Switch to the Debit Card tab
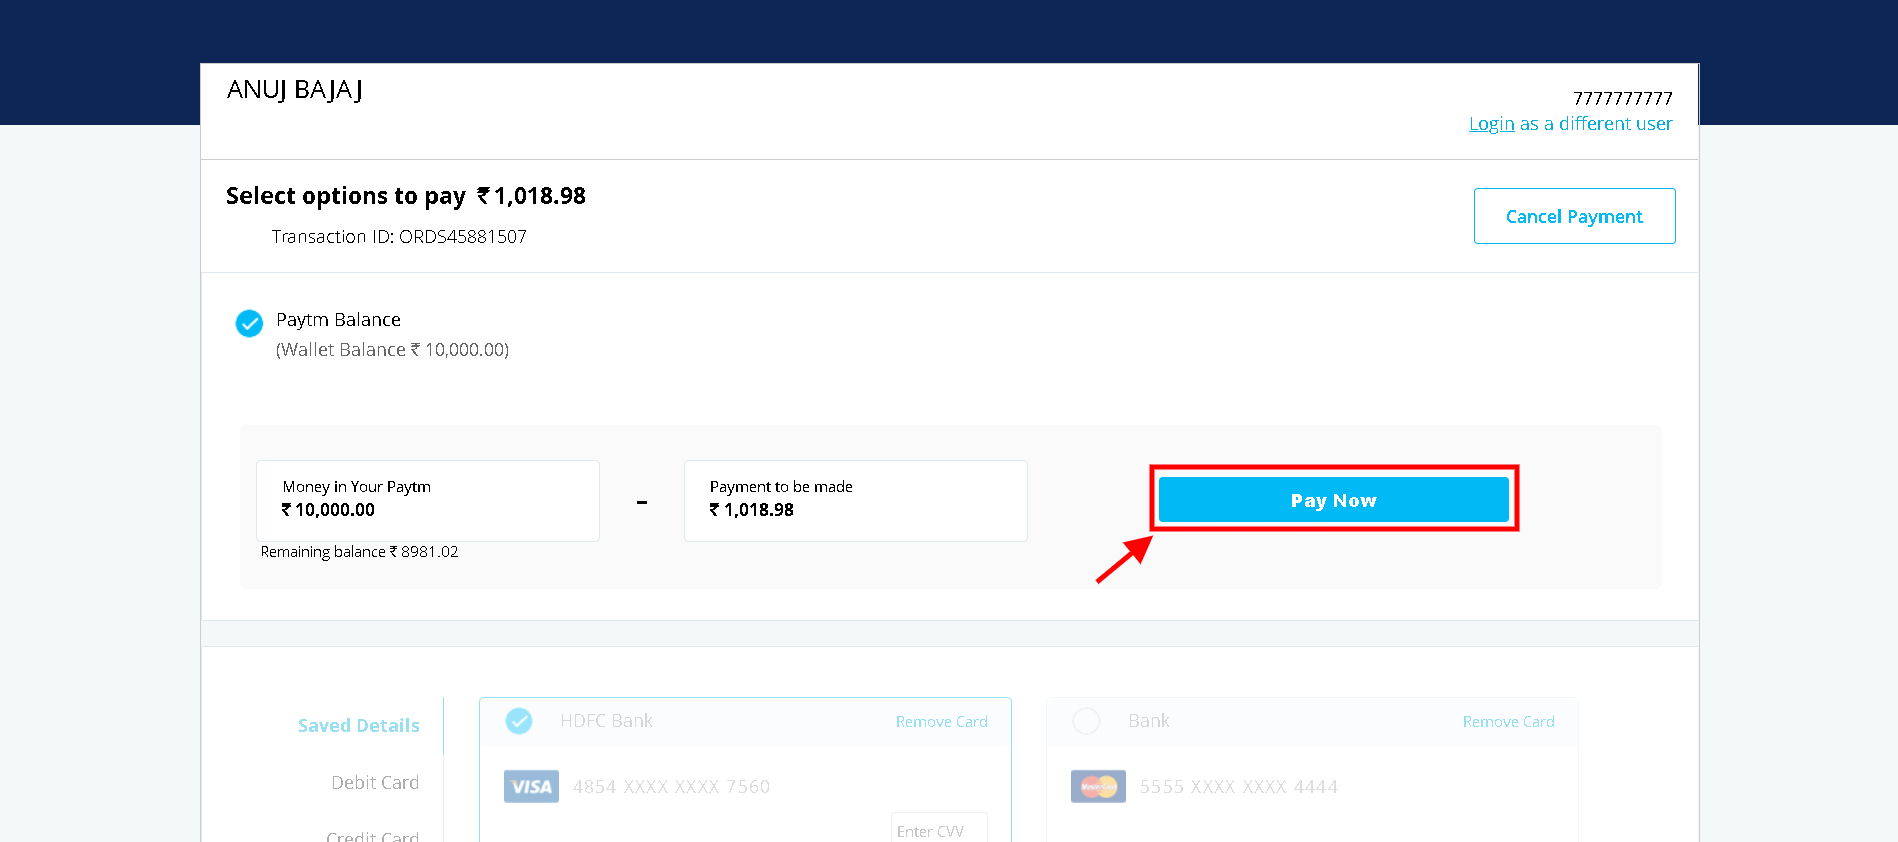The height and width of the screenshot is (842, 1898). click(x=375, y=783)
